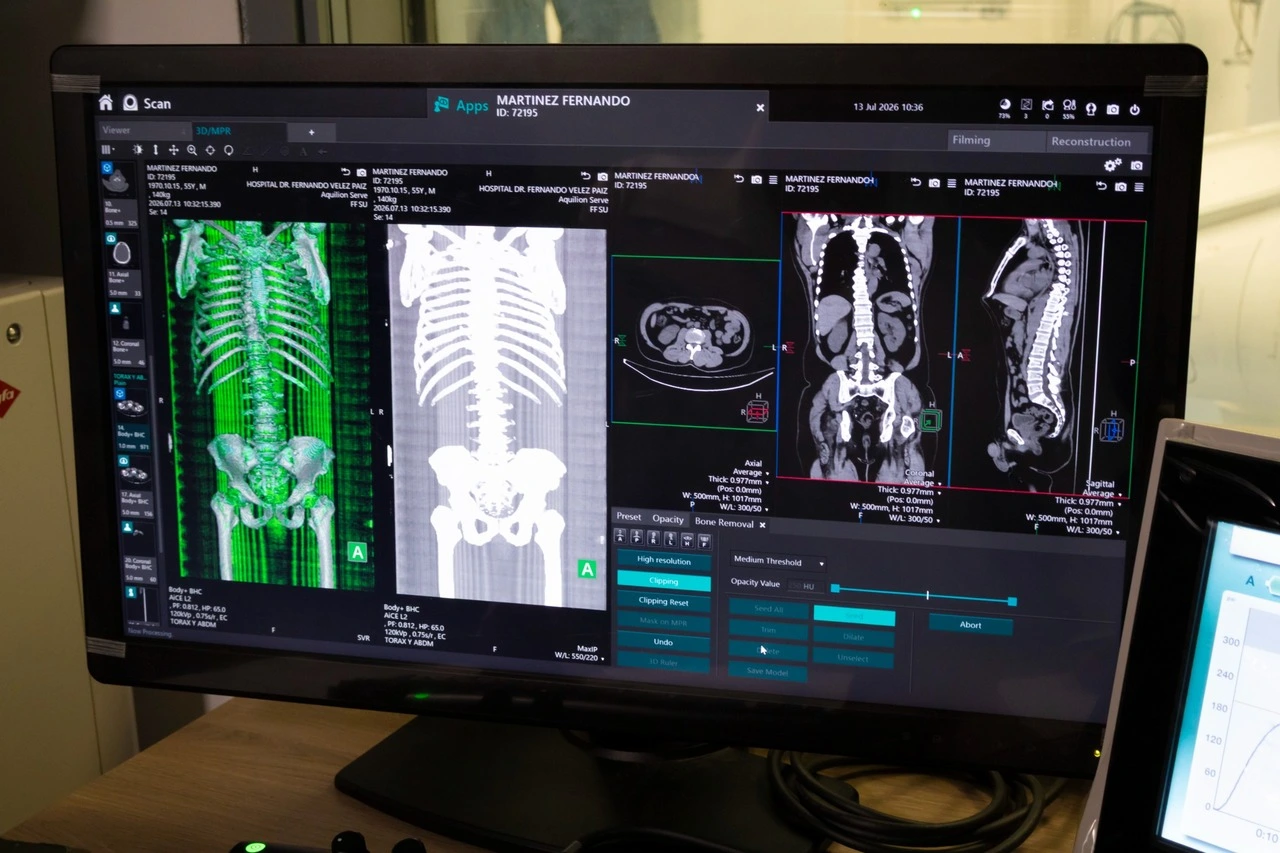Open the Filming tab

[996, 140]
